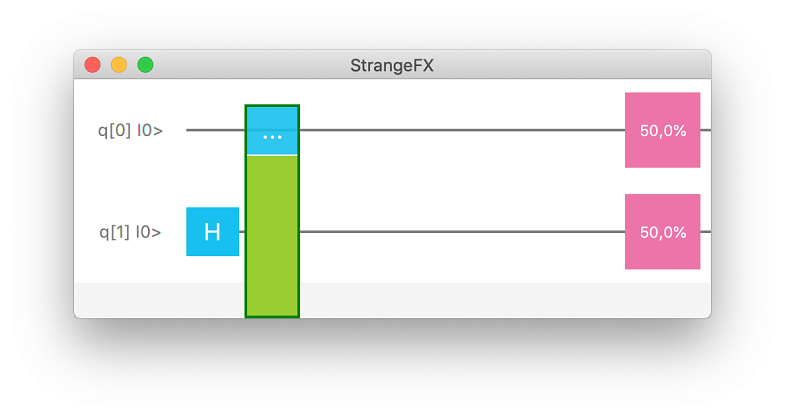Screen dimensions: 785x416
Task: Click the q[0] qubit name label
Action: (114, 131)
